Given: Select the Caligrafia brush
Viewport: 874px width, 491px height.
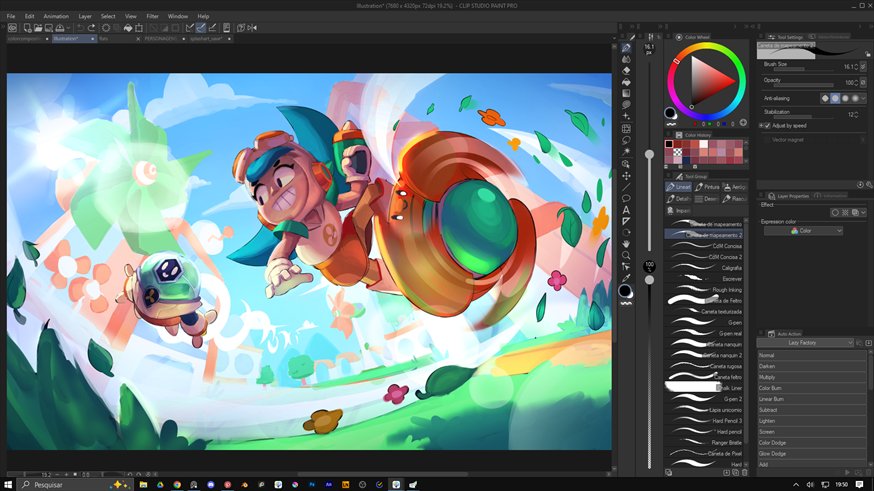Looking at the screenshot, I should [703, 268].
